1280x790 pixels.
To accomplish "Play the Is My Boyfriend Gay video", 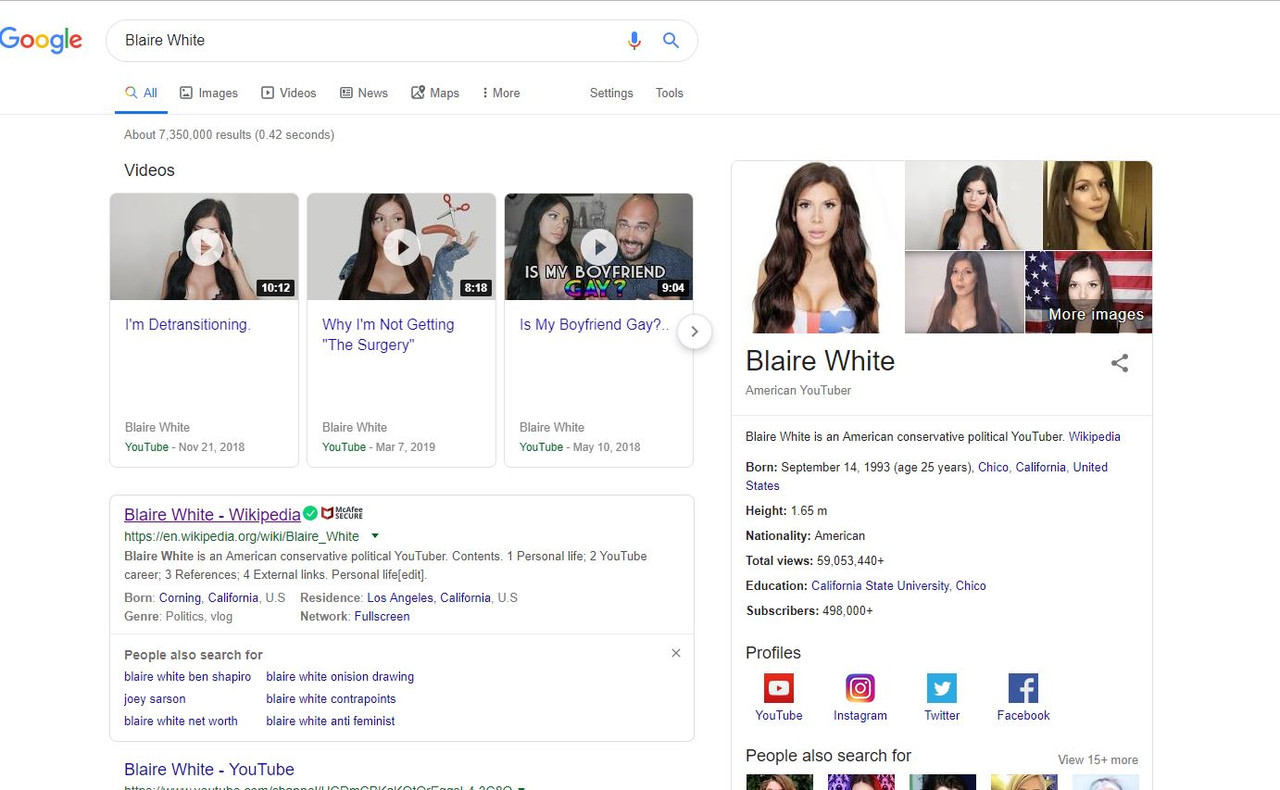I will [x=599, y=247].
